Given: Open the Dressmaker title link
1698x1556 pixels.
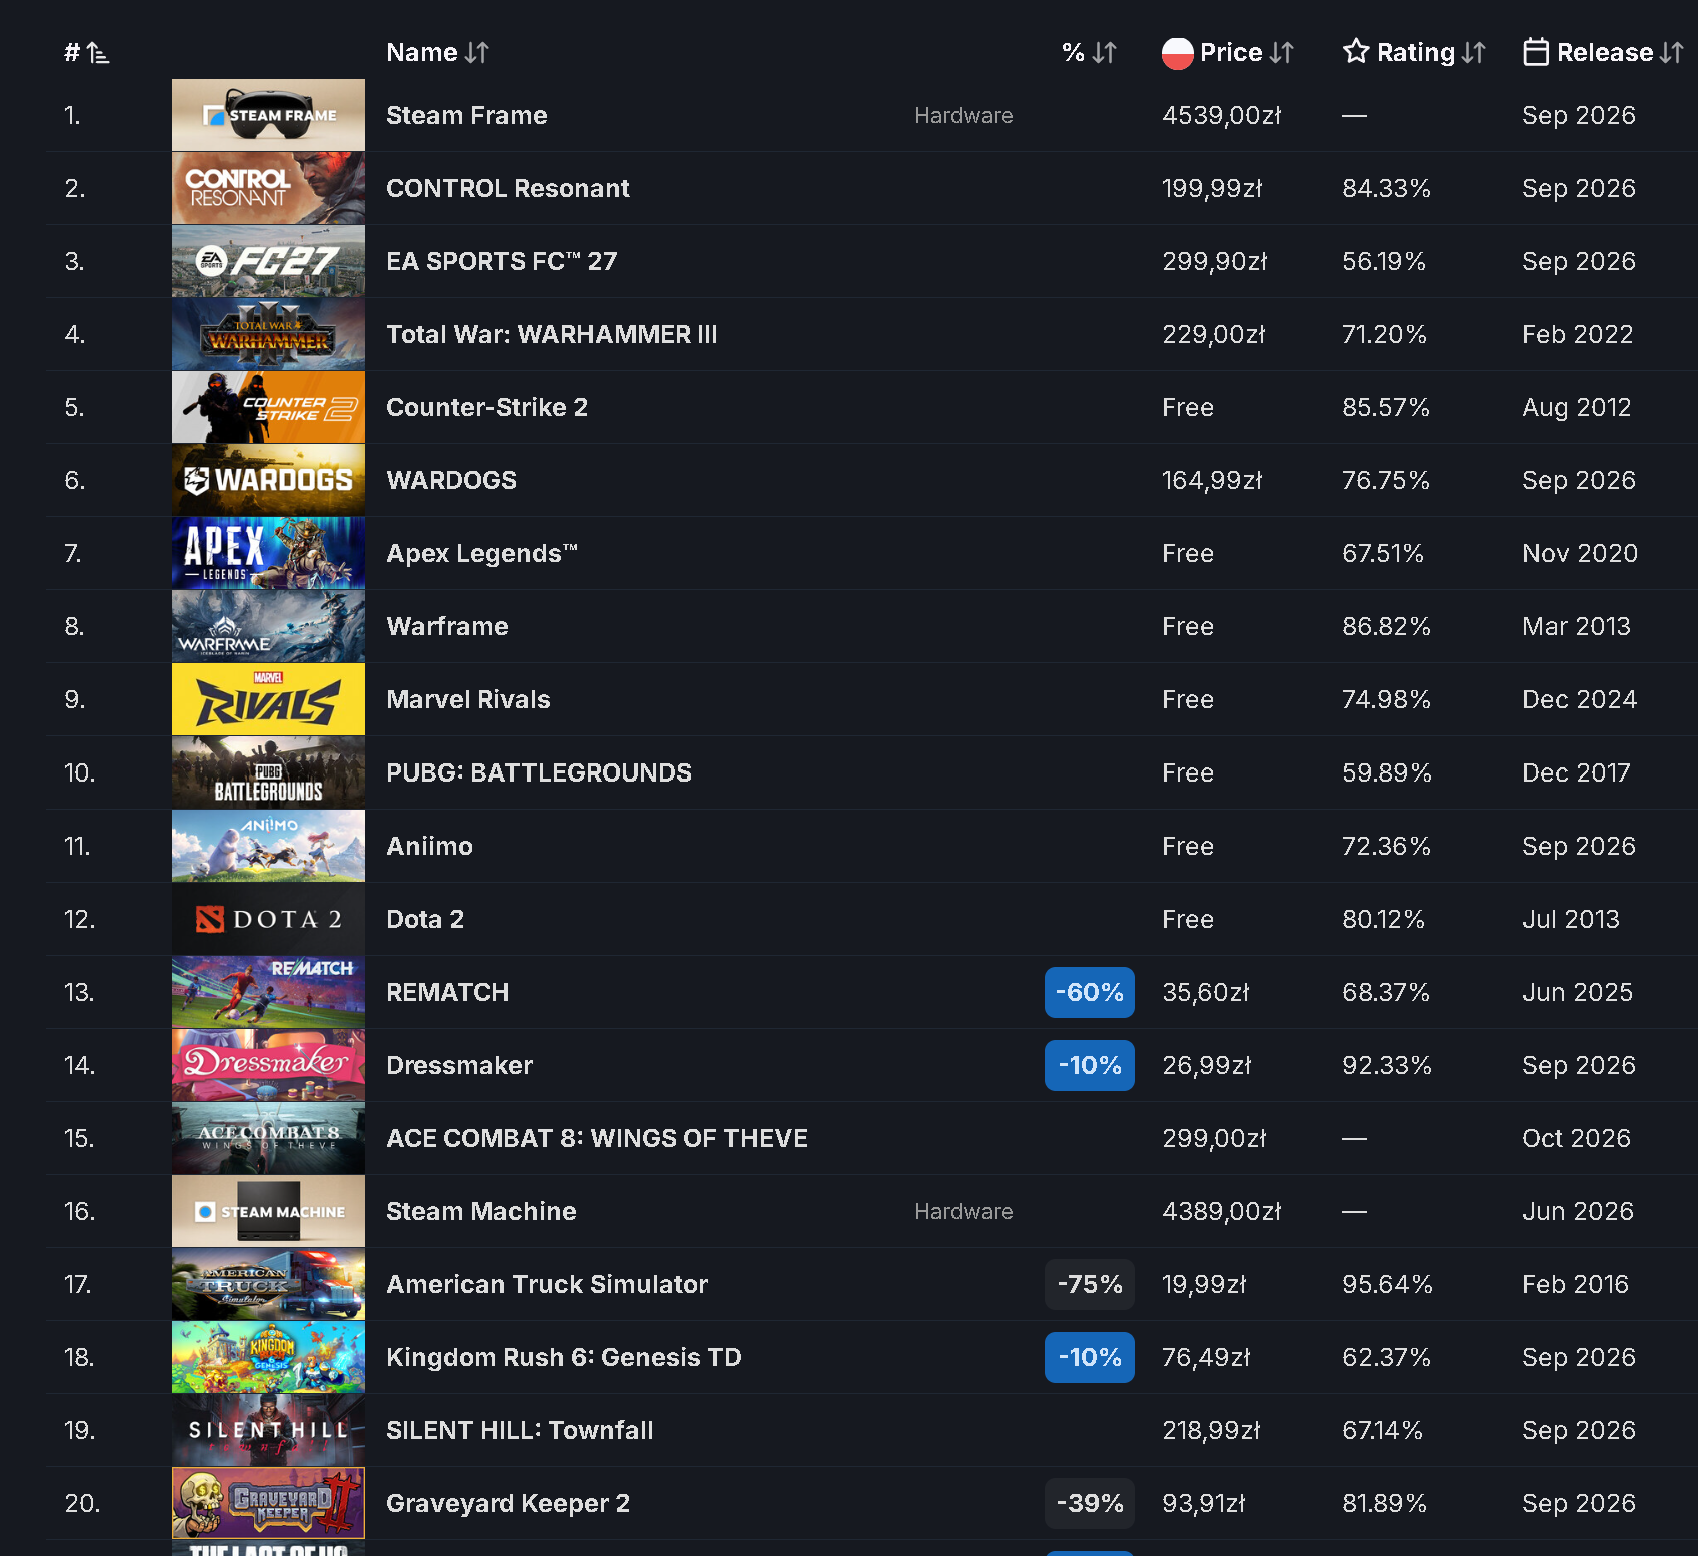Looking at the screenshot, I should [x=460, y=1065].
